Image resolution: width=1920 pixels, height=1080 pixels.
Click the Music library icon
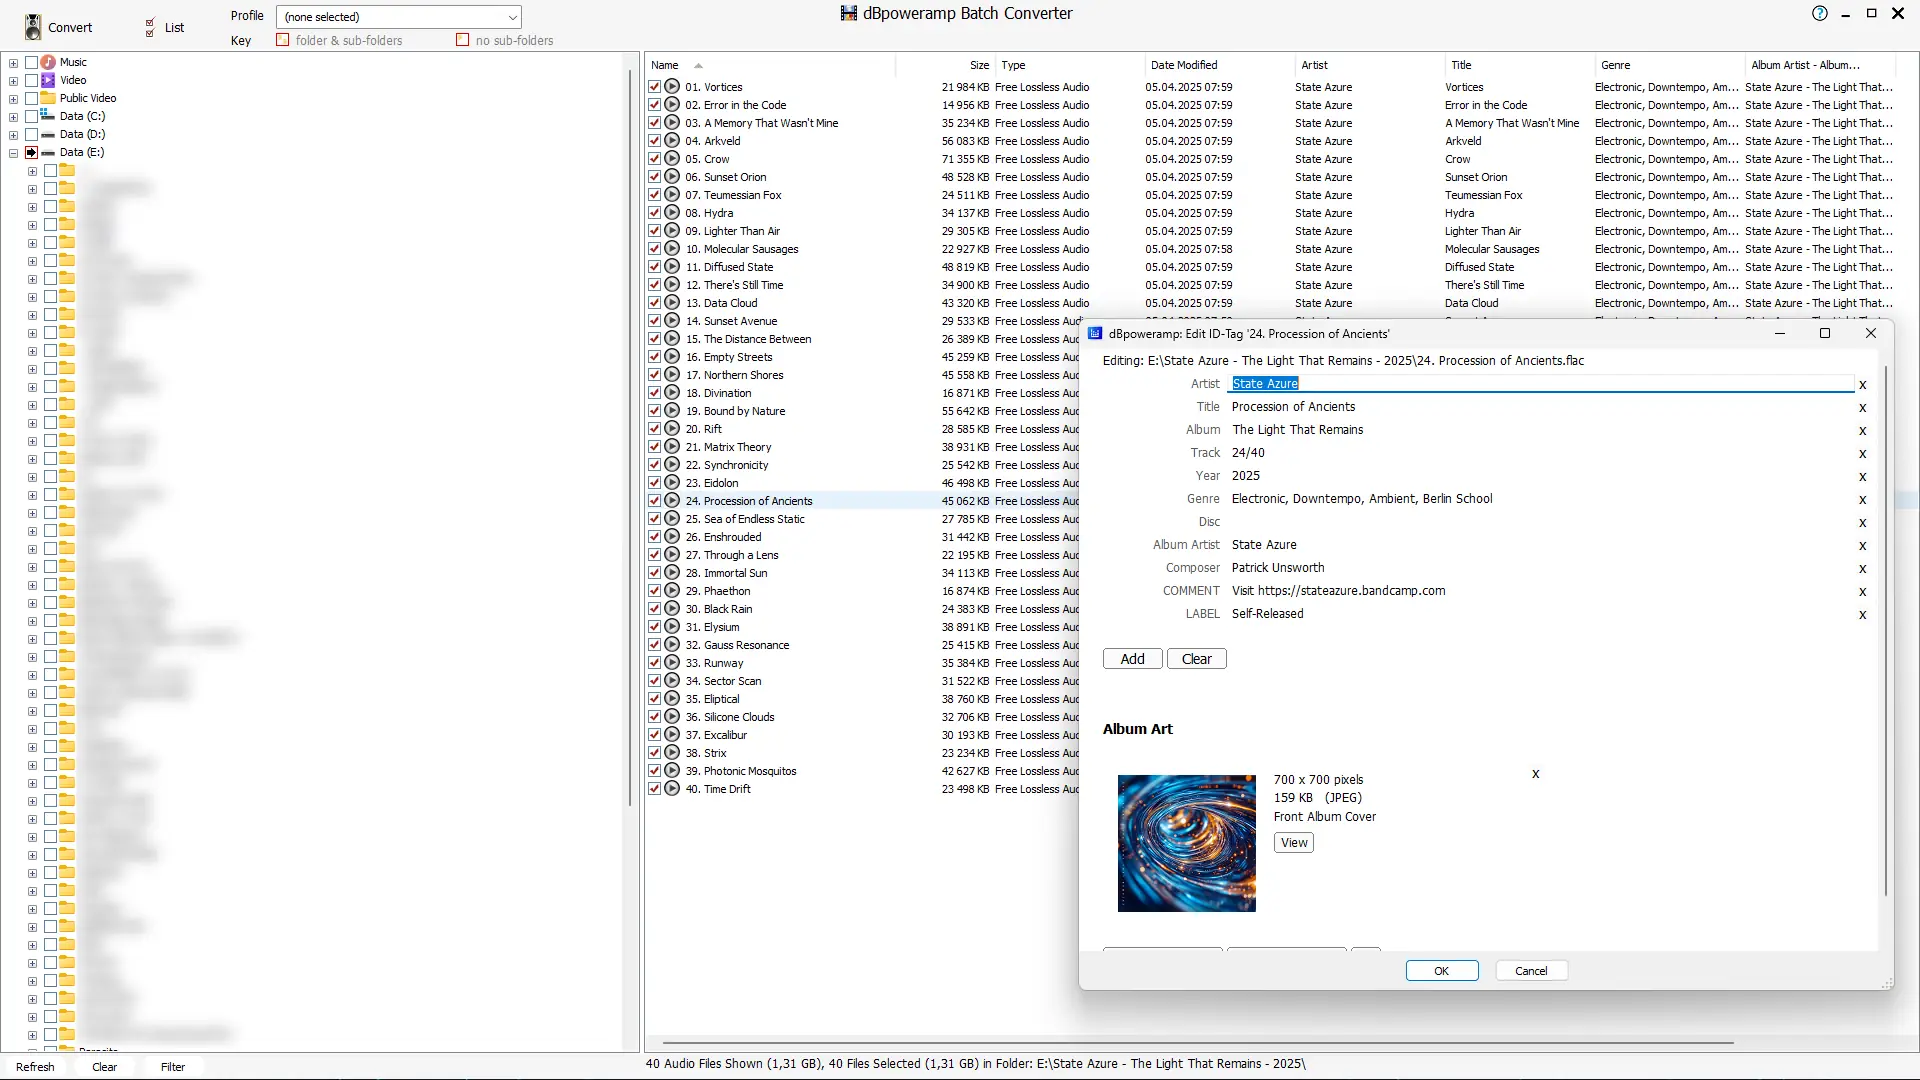click(48, 62)
